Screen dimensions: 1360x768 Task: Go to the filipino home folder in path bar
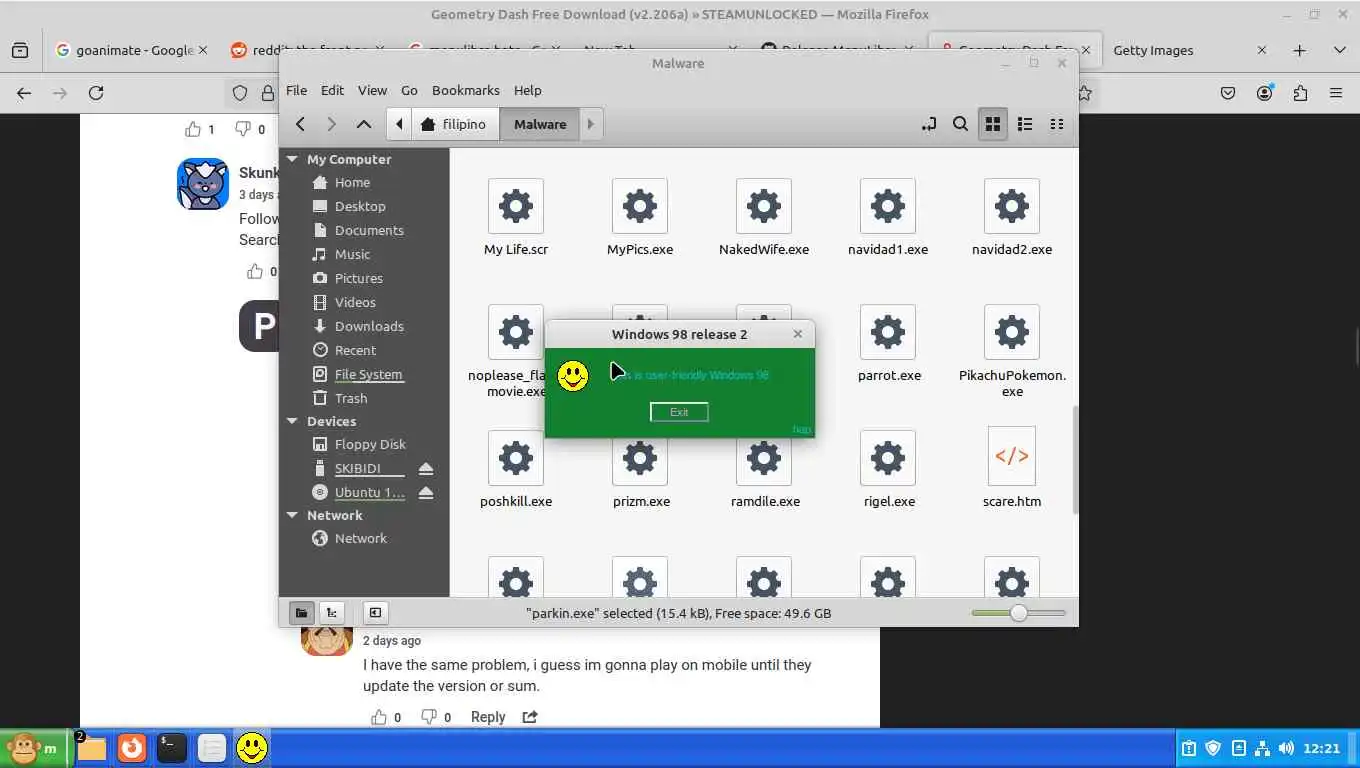pos(455,124)
